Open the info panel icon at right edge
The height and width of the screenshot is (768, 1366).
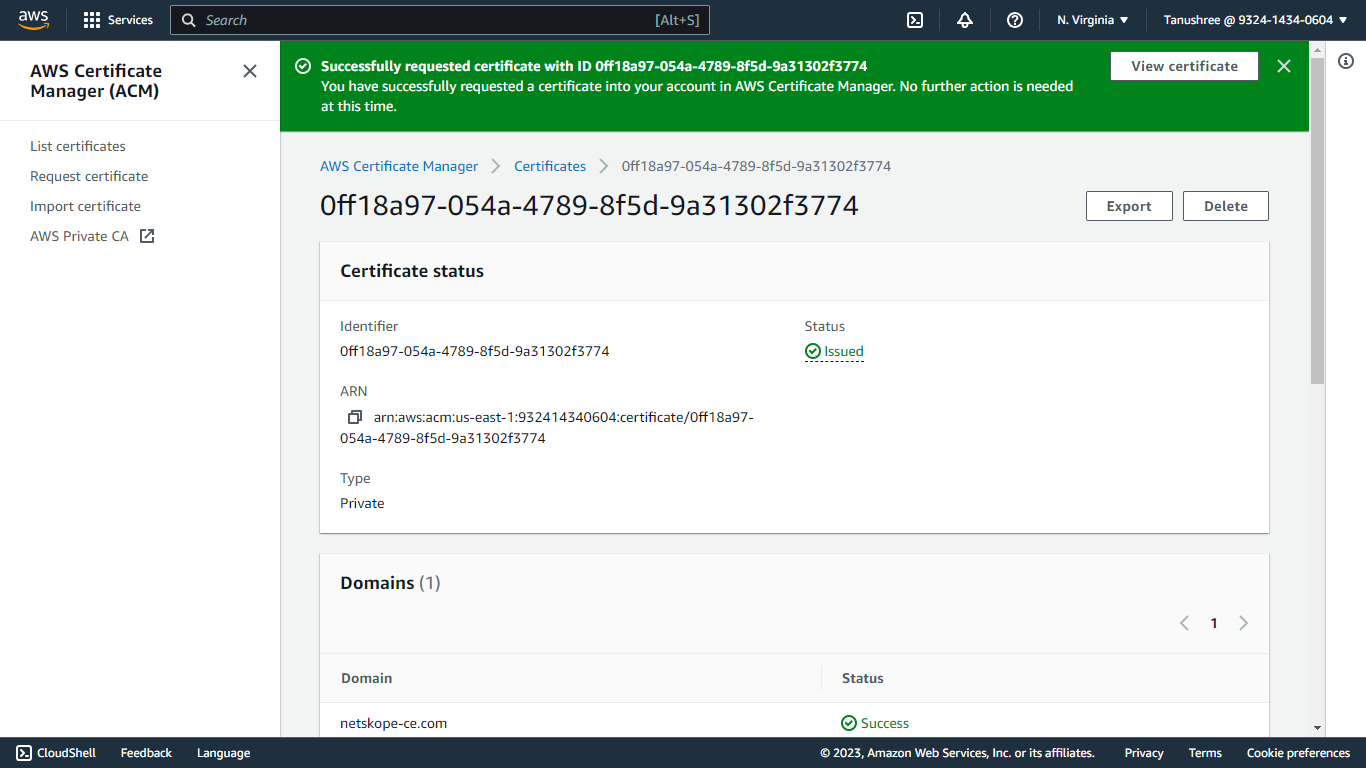(1346, 62)
